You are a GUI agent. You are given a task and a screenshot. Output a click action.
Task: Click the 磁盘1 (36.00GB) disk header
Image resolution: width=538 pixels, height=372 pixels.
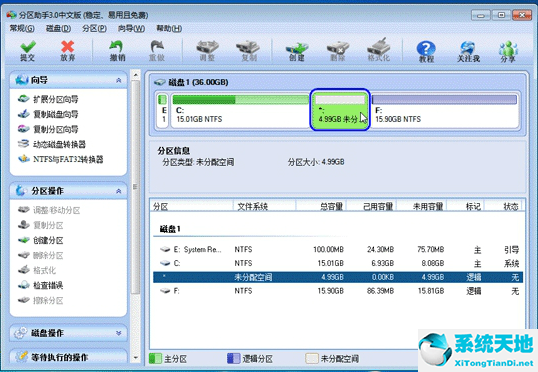tap(191, 82)
